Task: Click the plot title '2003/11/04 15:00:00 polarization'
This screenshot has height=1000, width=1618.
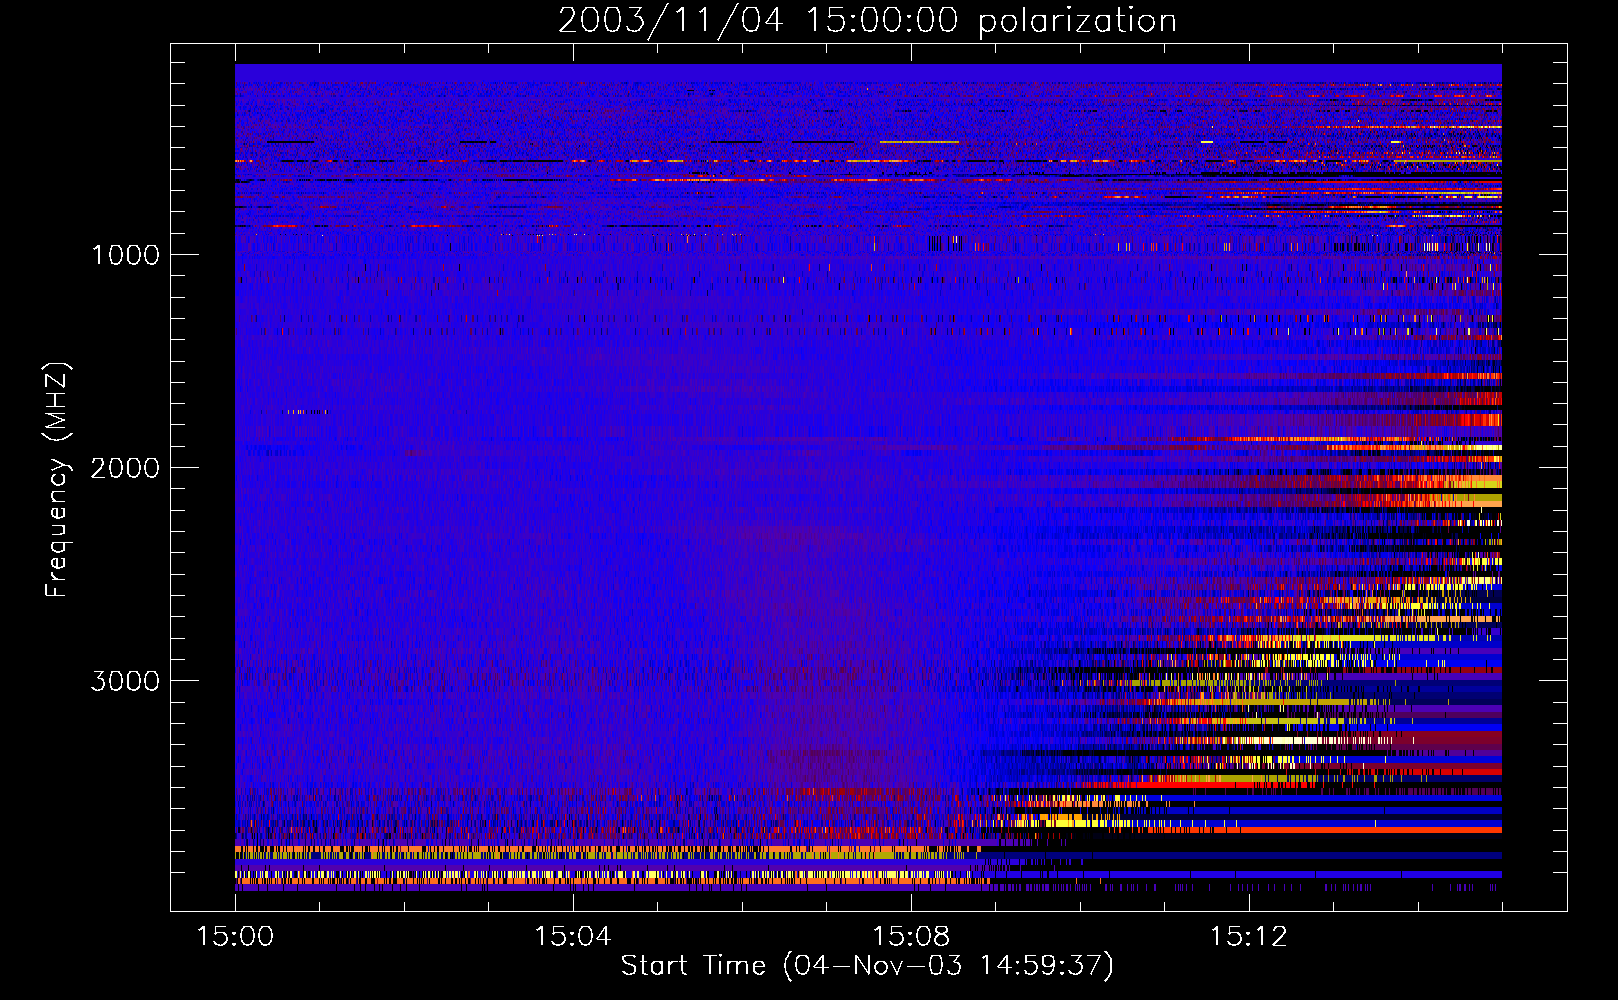Action: tap(867, 21)
